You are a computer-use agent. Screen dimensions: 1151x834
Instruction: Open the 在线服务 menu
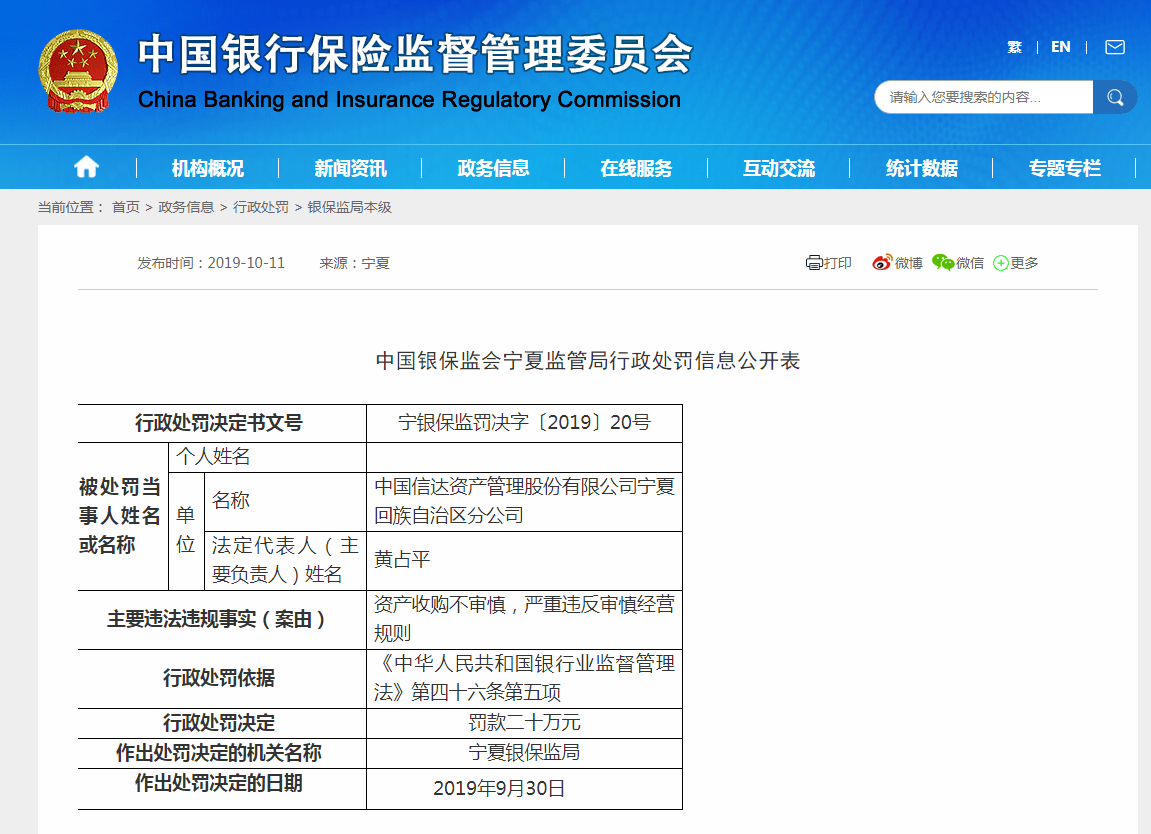(636, 168)
